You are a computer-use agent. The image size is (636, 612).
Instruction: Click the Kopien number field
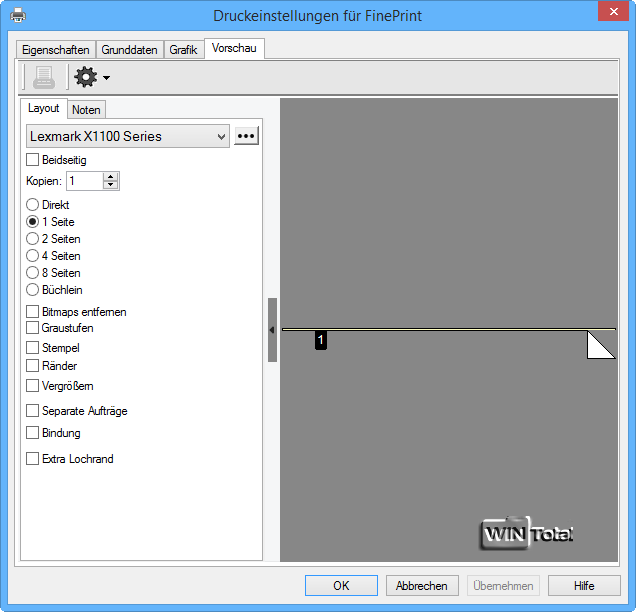coord(85,181)
